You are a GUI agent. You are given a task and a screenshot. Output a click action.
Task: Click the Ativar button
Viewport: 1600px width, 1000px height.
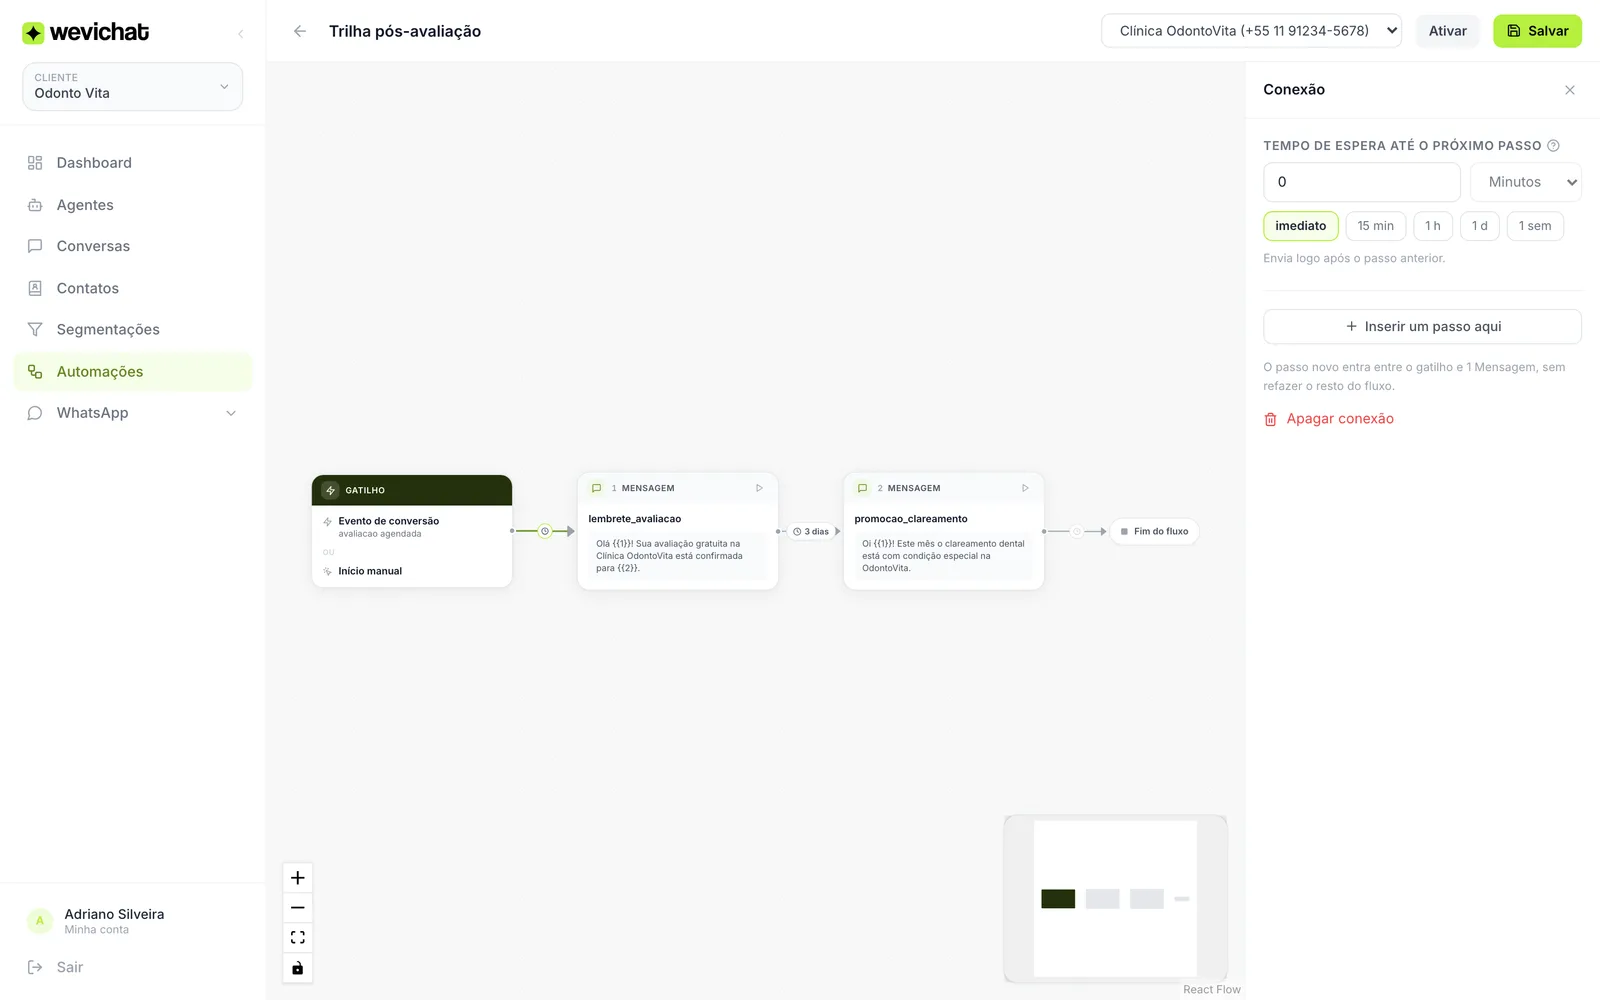[1447, 31]
